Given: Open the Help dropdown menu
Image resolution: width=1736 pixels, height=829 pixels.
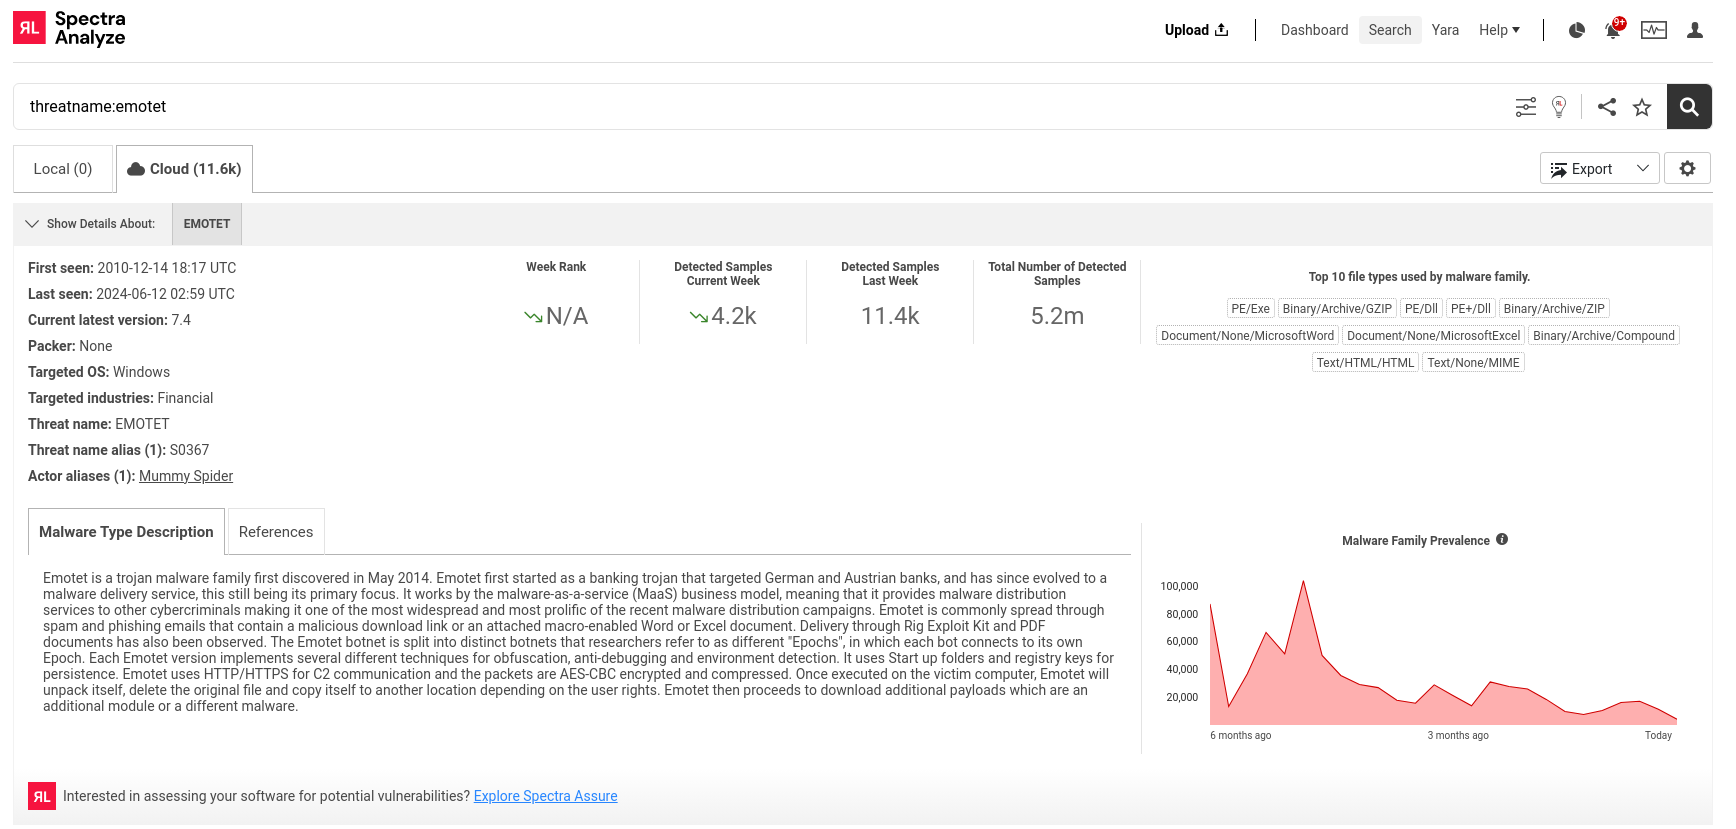Looking at the screenshot, I should [1499, 30].
